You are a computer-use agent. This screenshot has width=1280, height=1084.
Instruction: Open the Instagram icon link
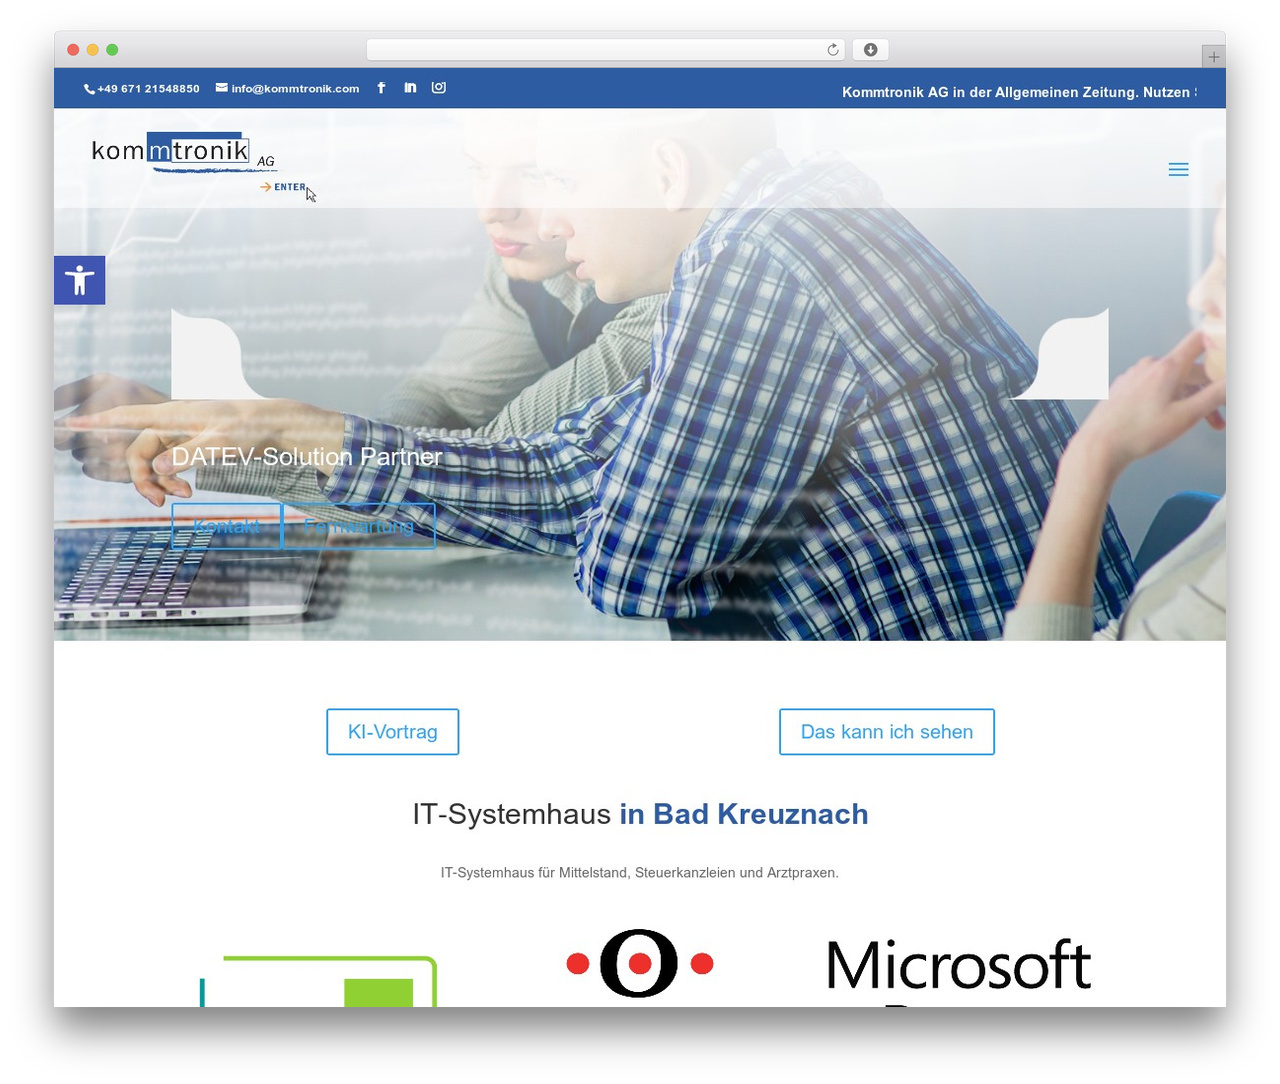tap(439, 88)
